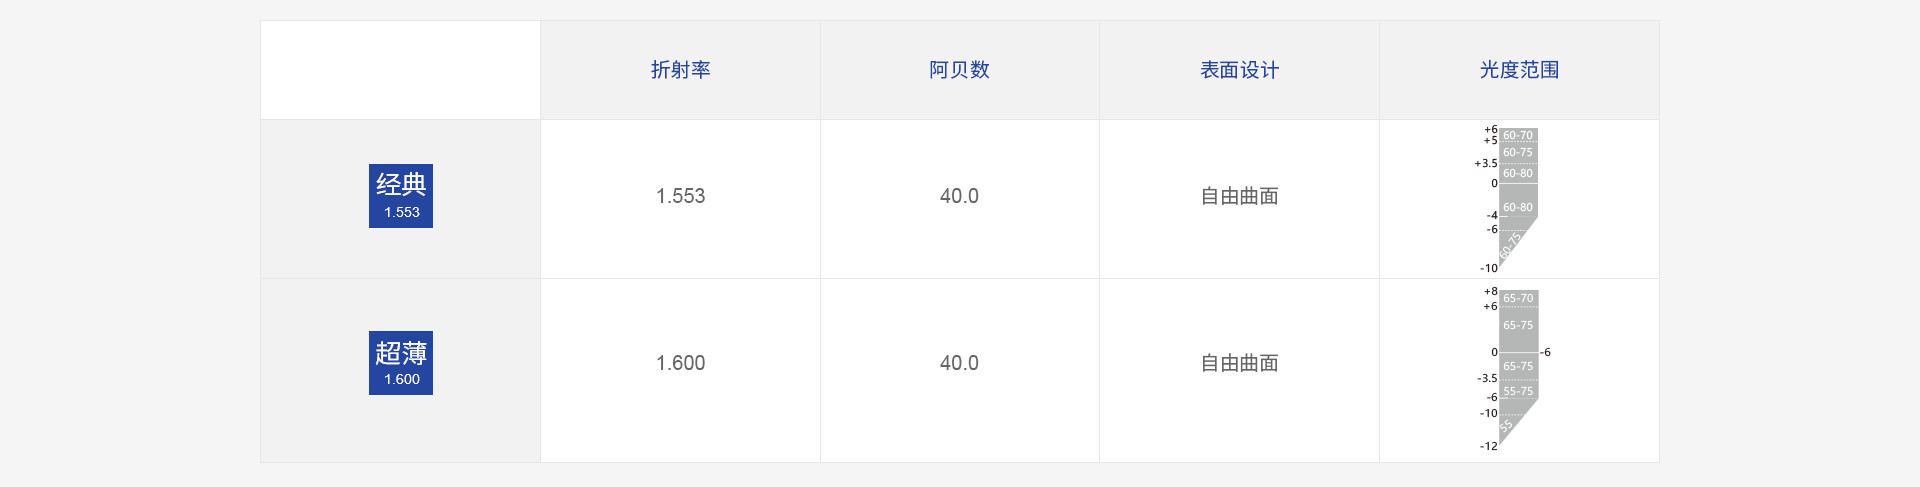Image resolution: width=1920 pixels, height=487 pixels.
Task: Select the 表面设计 column header
Action: 1240,70
